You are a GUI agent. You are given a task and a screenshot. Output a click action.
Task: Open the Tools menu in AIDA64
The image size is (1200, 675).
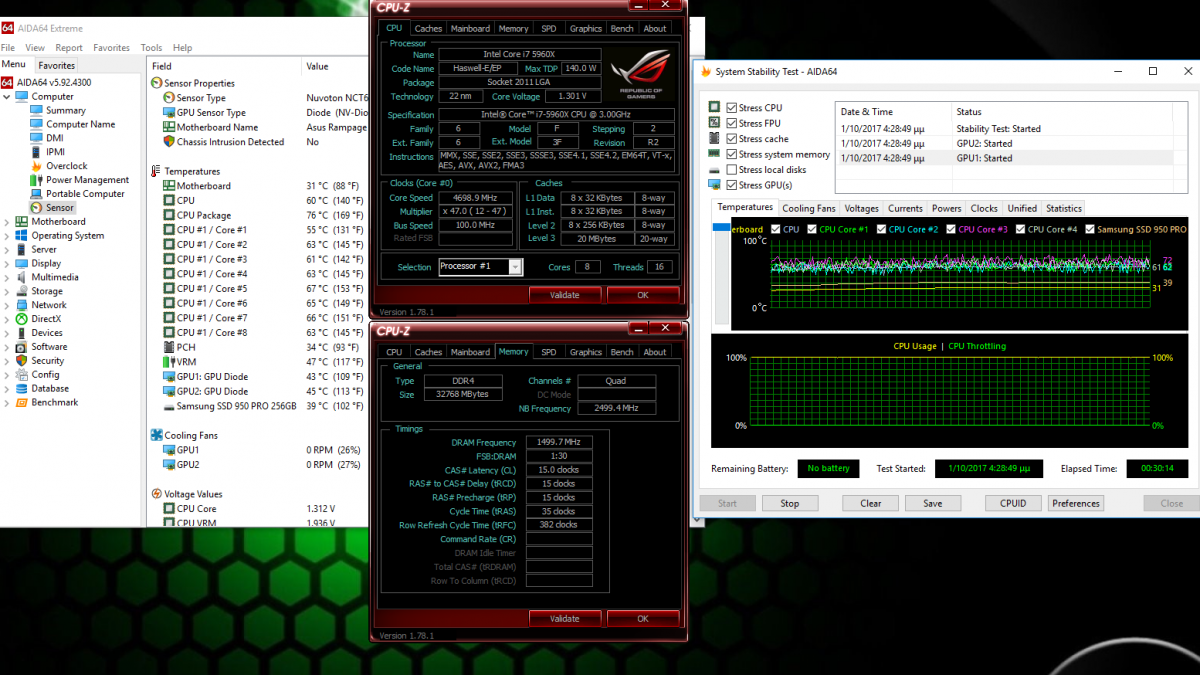(x=151, y=47)
